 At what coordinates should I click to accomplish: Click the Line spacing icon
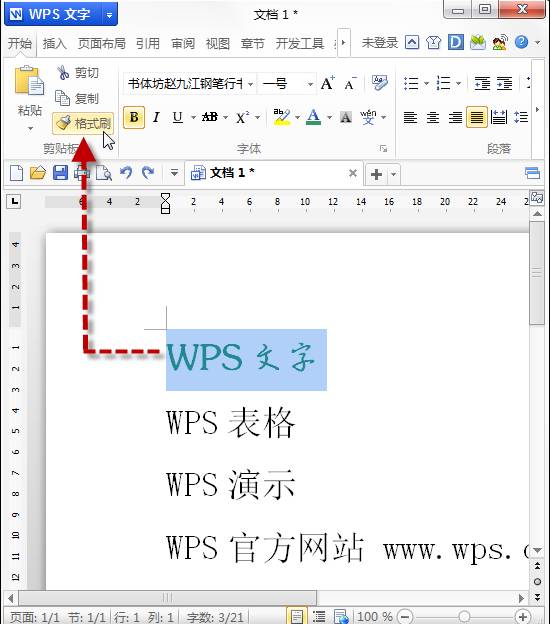click(521, 117)
